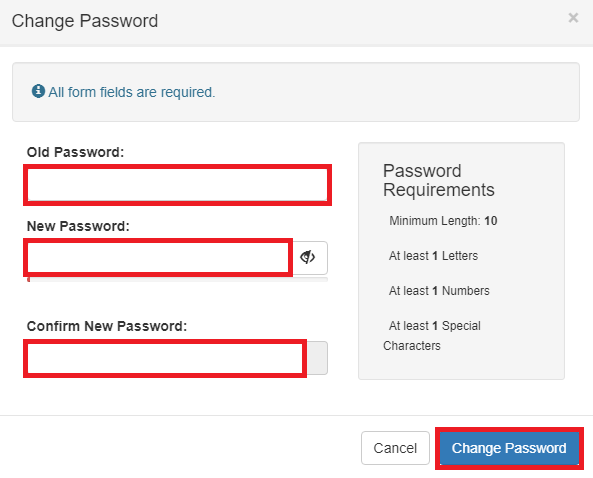593x478 pixels.
Task: Focus the Confirm New Password field
Action: [166, 358]
